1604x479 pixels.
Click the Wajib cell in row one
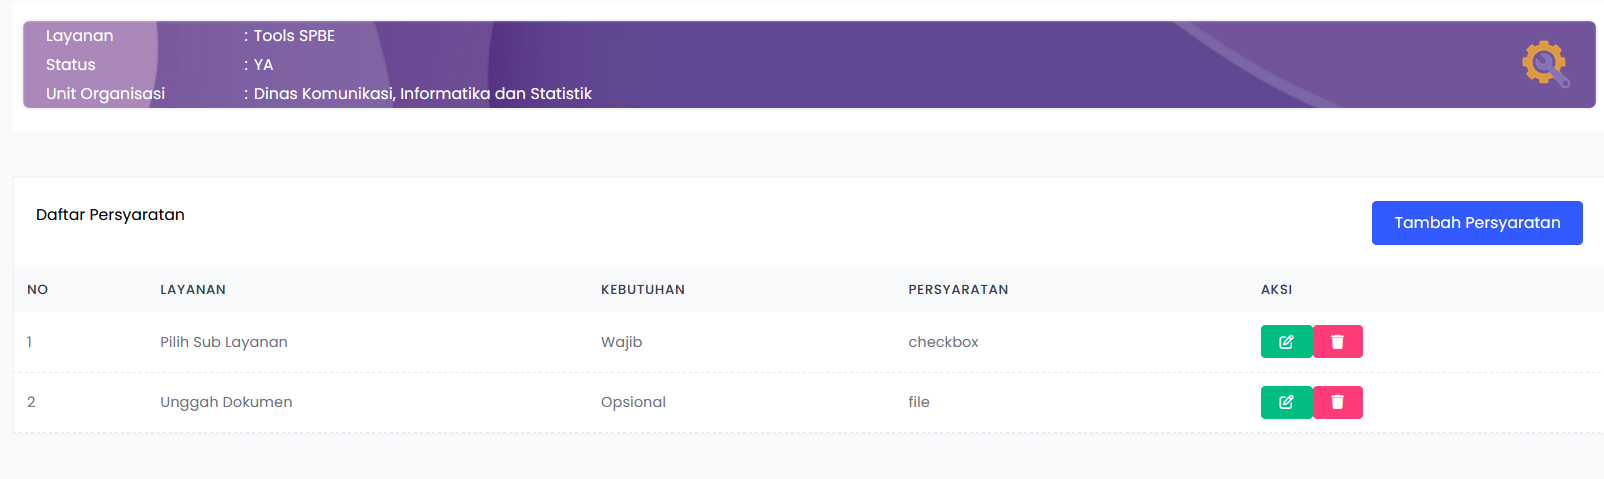pos(621,342)
